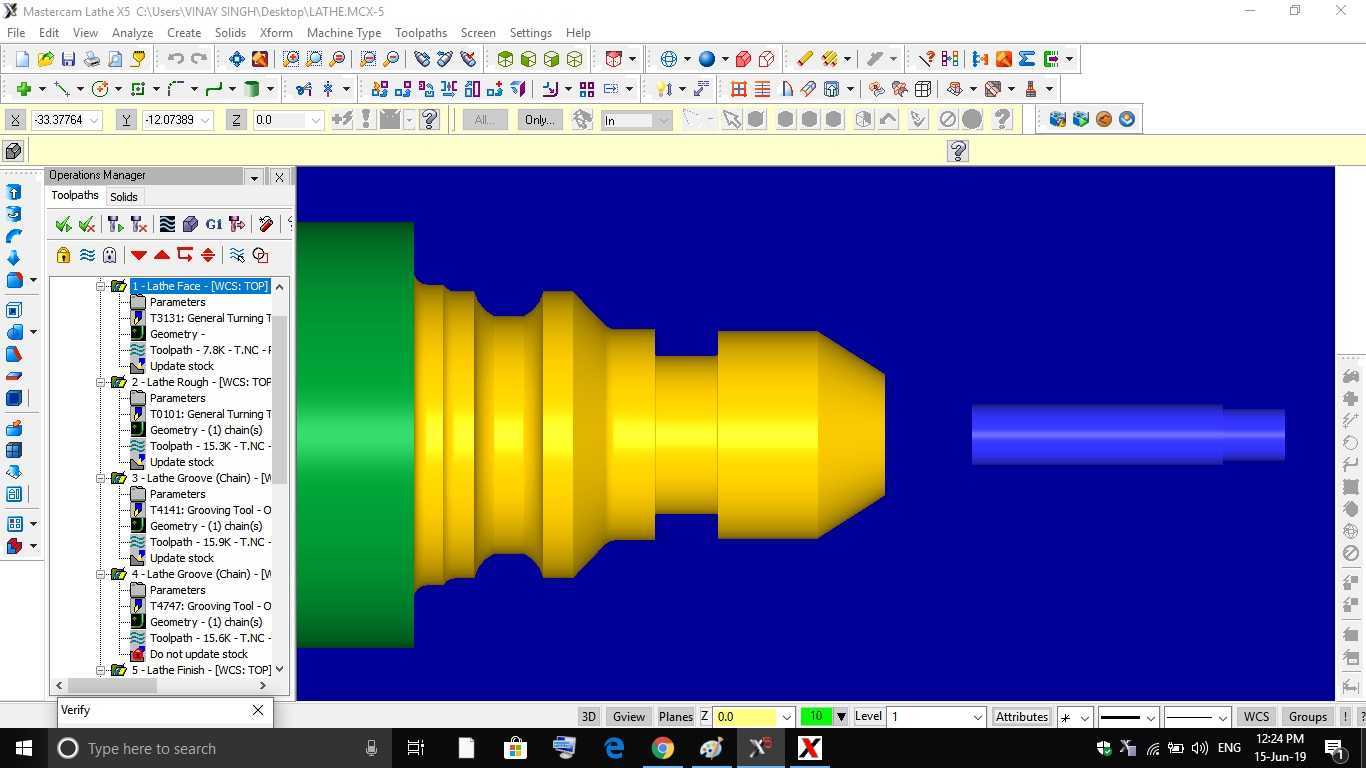The image size is (1366, 768).
Task: Click the X coordinate lock button
Action: [15, 120]
